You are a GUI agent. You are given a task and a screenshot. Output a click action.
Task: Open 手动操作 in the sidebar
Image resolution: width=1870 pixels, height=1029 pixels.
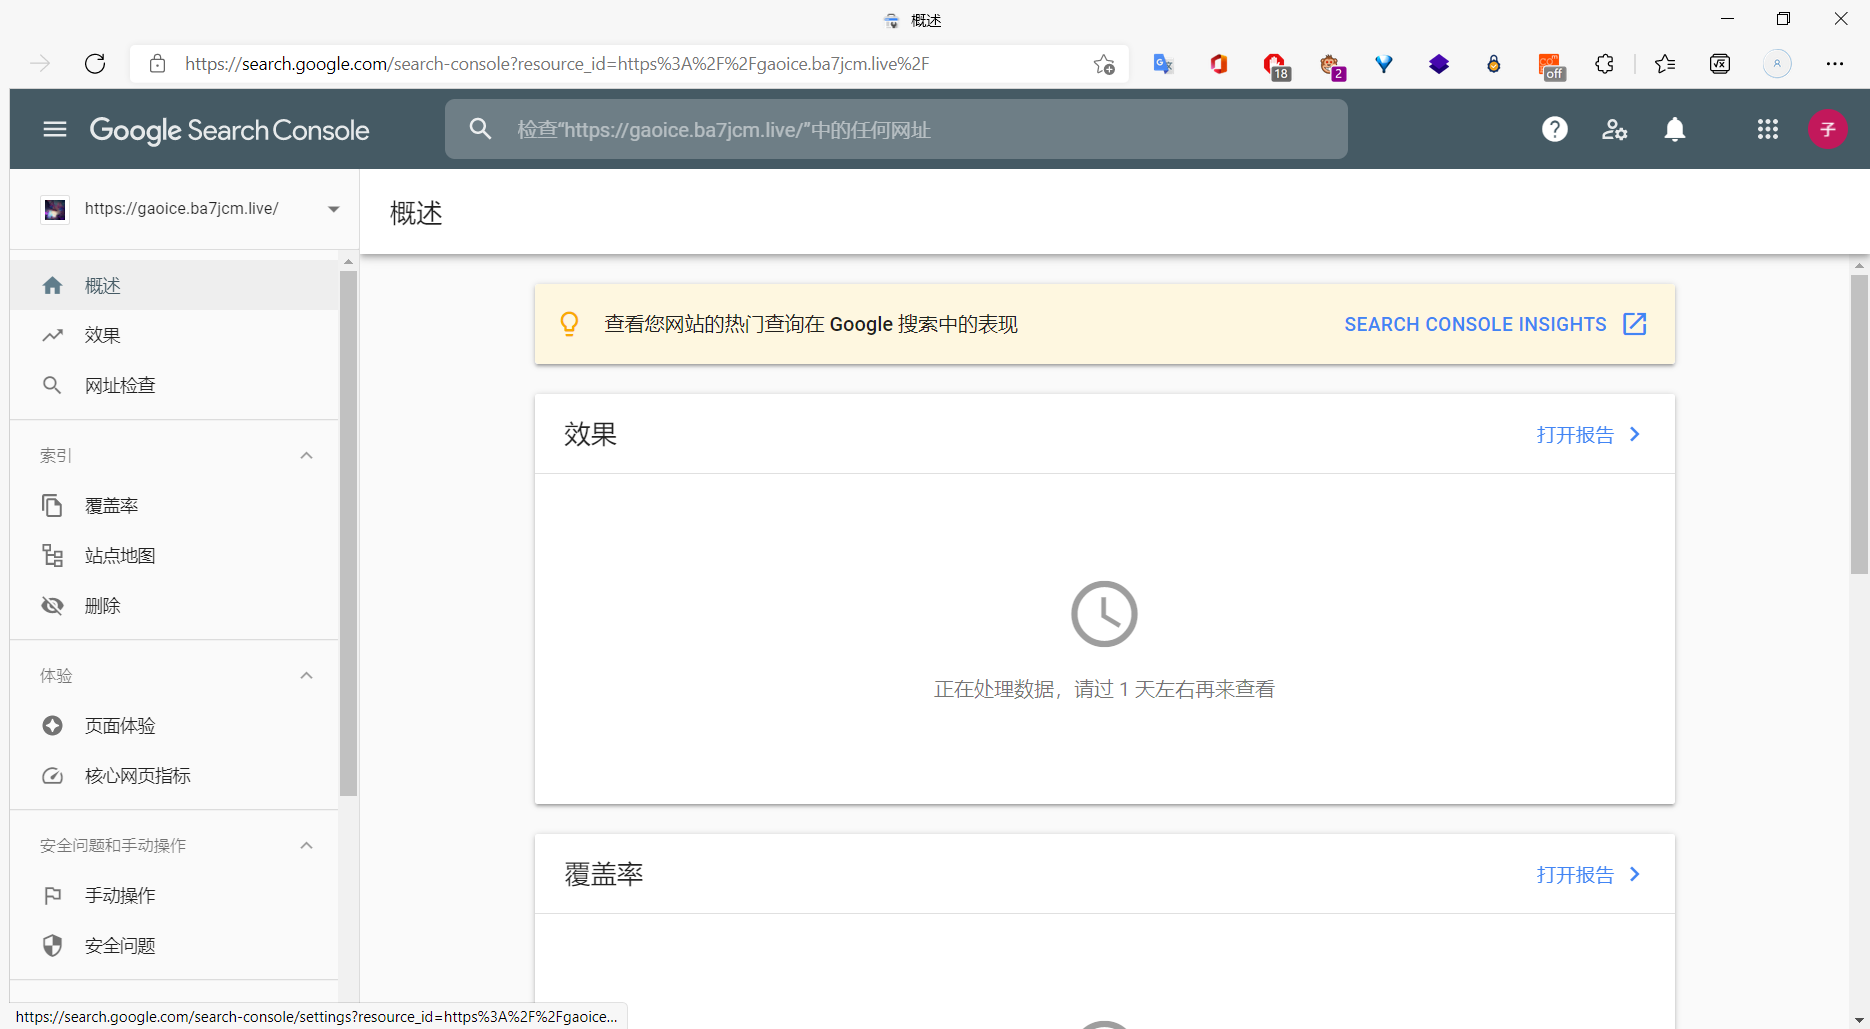174,896
